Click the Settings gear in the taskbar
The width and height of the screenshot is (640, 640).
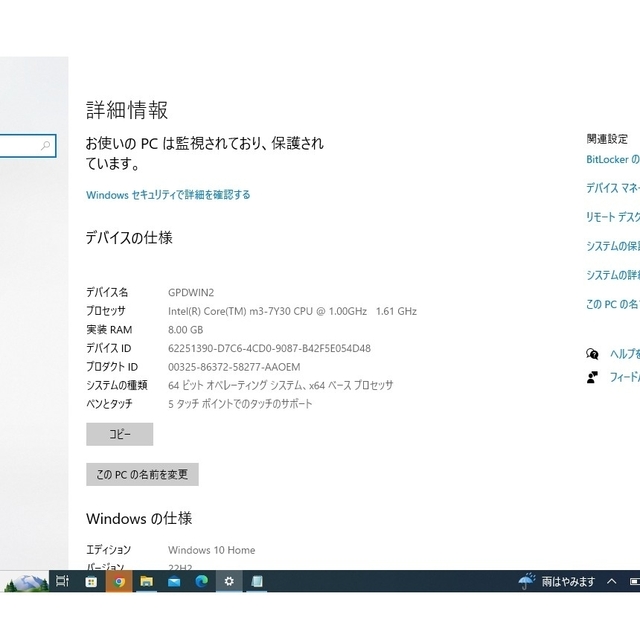(x=229, y=581)
